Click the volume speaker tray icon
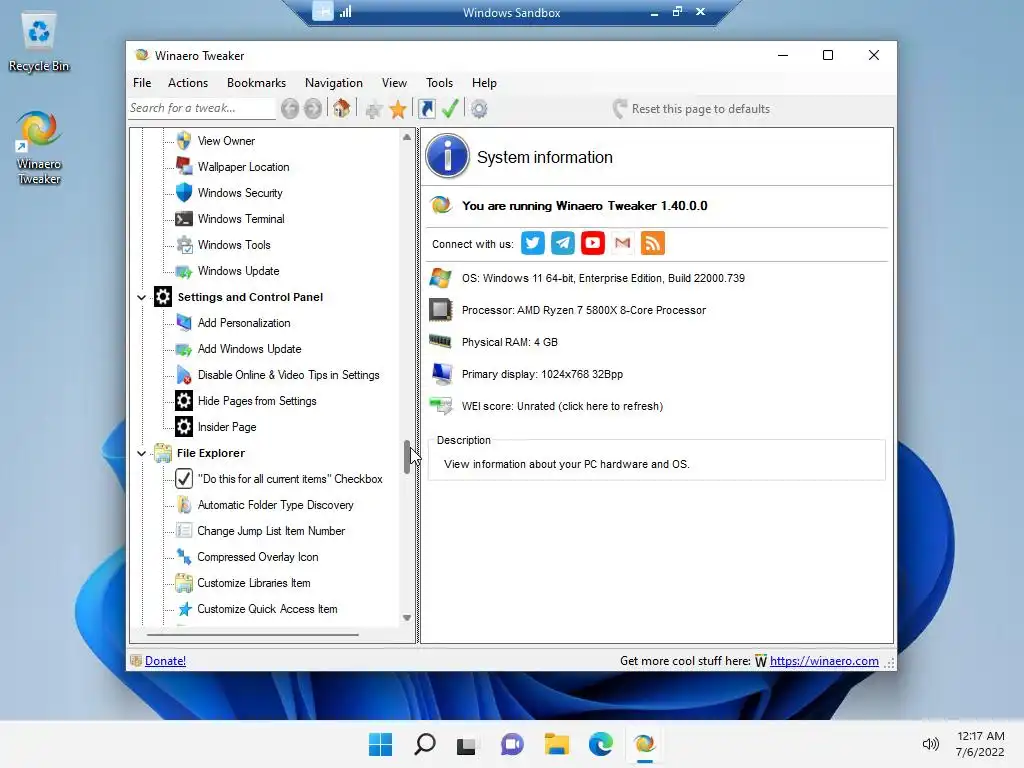Image resolution: width=1024 pixels, height=768 pixels. pos(930,744)
